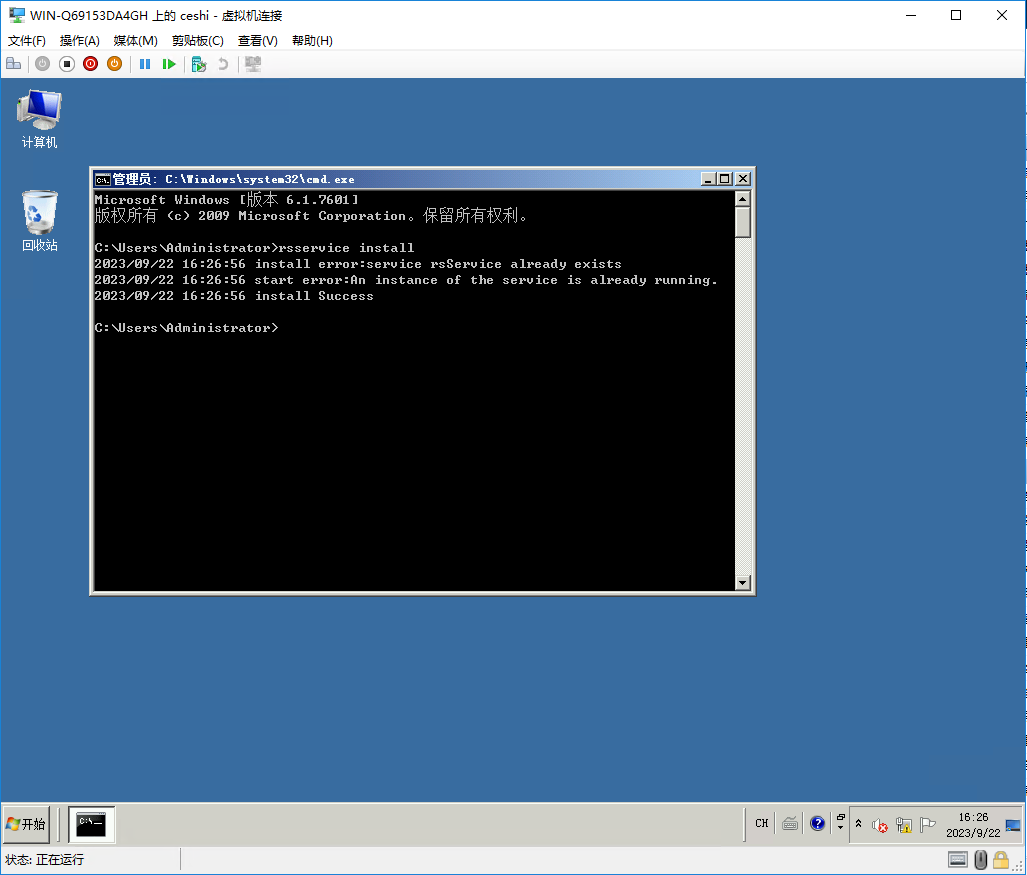Viewport: 1027px width, 875px height.
Task: Open the 文件(F) menu
Action: (x=27, y=41)
